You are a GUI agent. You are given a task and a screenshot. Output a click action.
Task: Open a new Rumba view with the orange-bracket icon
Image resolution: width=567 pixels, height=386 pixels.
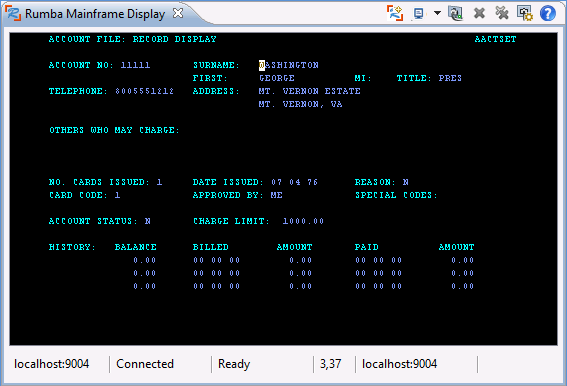pyautogui.click(x=395, y=13)
